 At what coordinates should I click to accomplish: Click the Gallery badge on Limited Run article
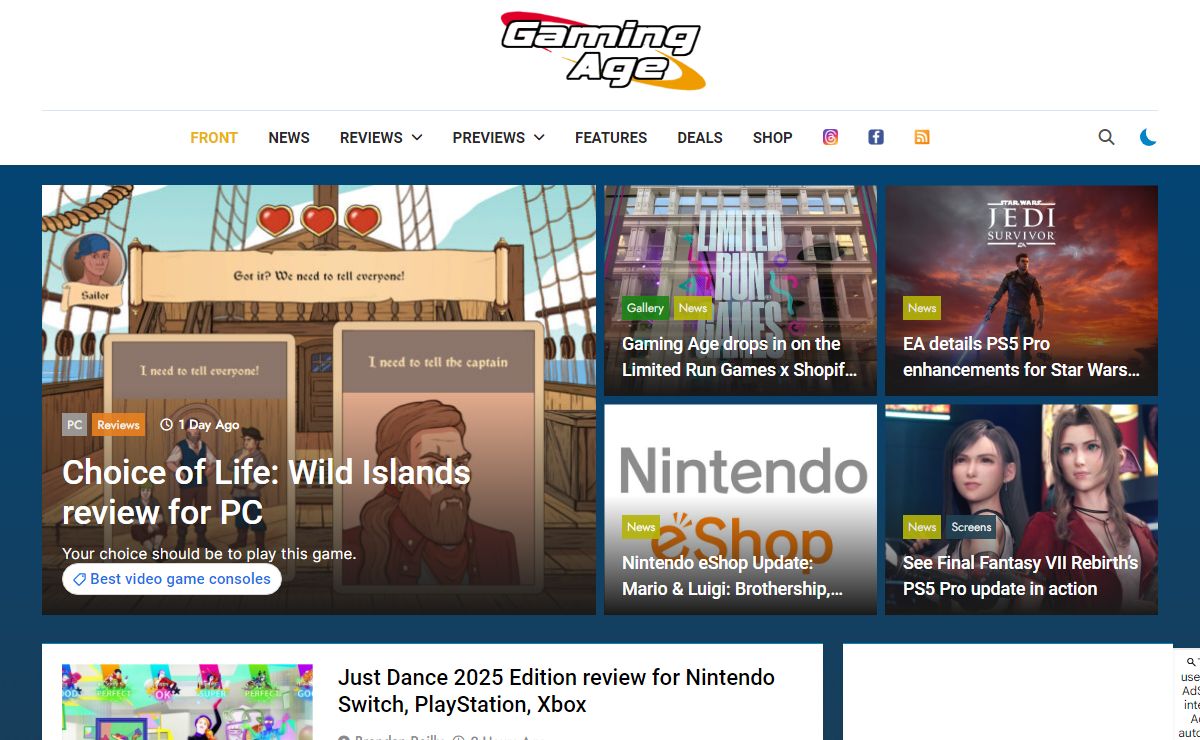coord(645,308)
